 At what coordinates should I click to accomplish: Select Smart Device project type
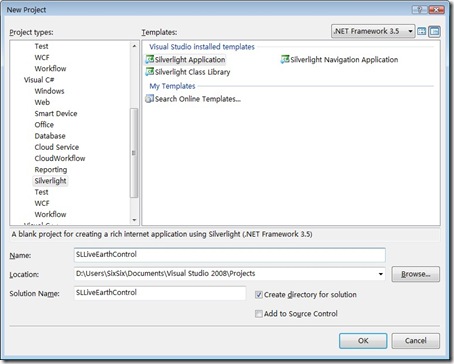[x=56, y=114]
